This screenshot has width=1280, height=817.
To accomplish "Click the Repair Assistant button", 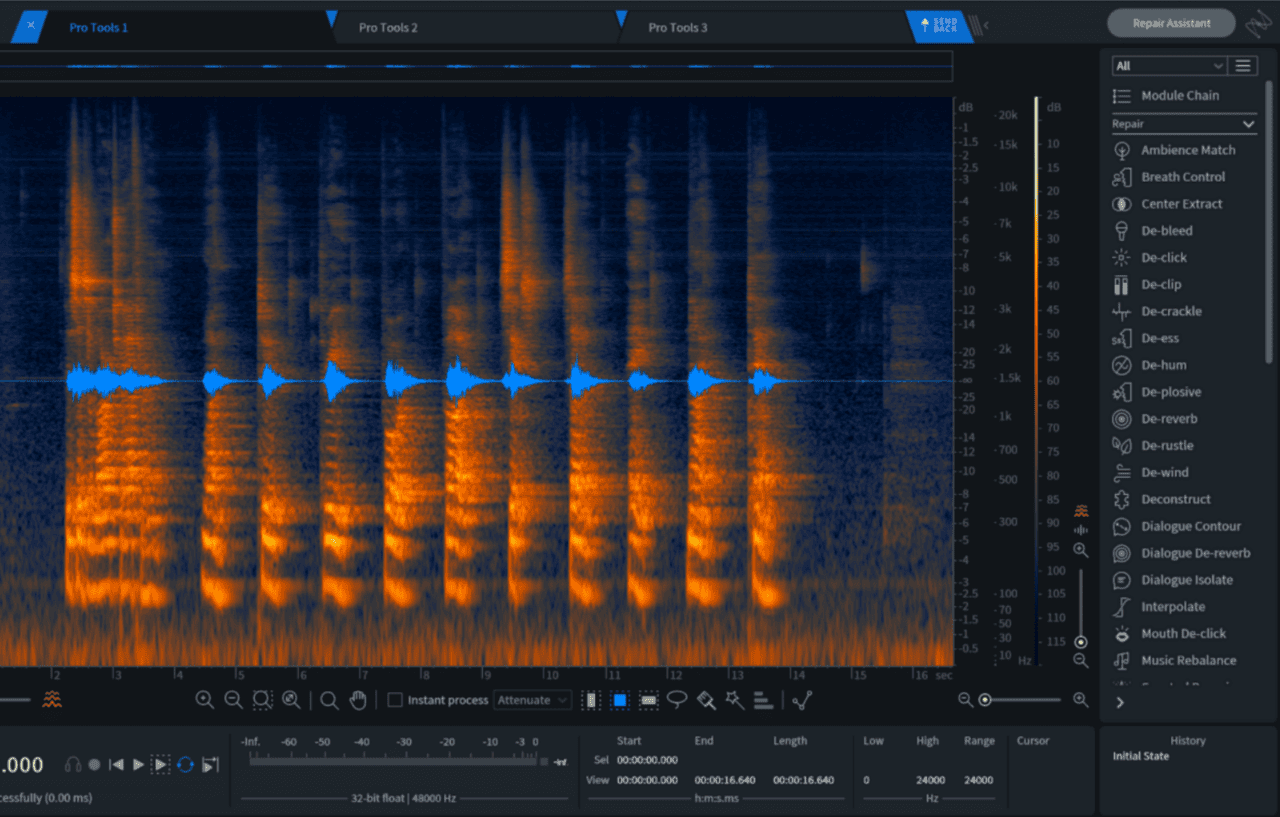I will click(1171, 23).
